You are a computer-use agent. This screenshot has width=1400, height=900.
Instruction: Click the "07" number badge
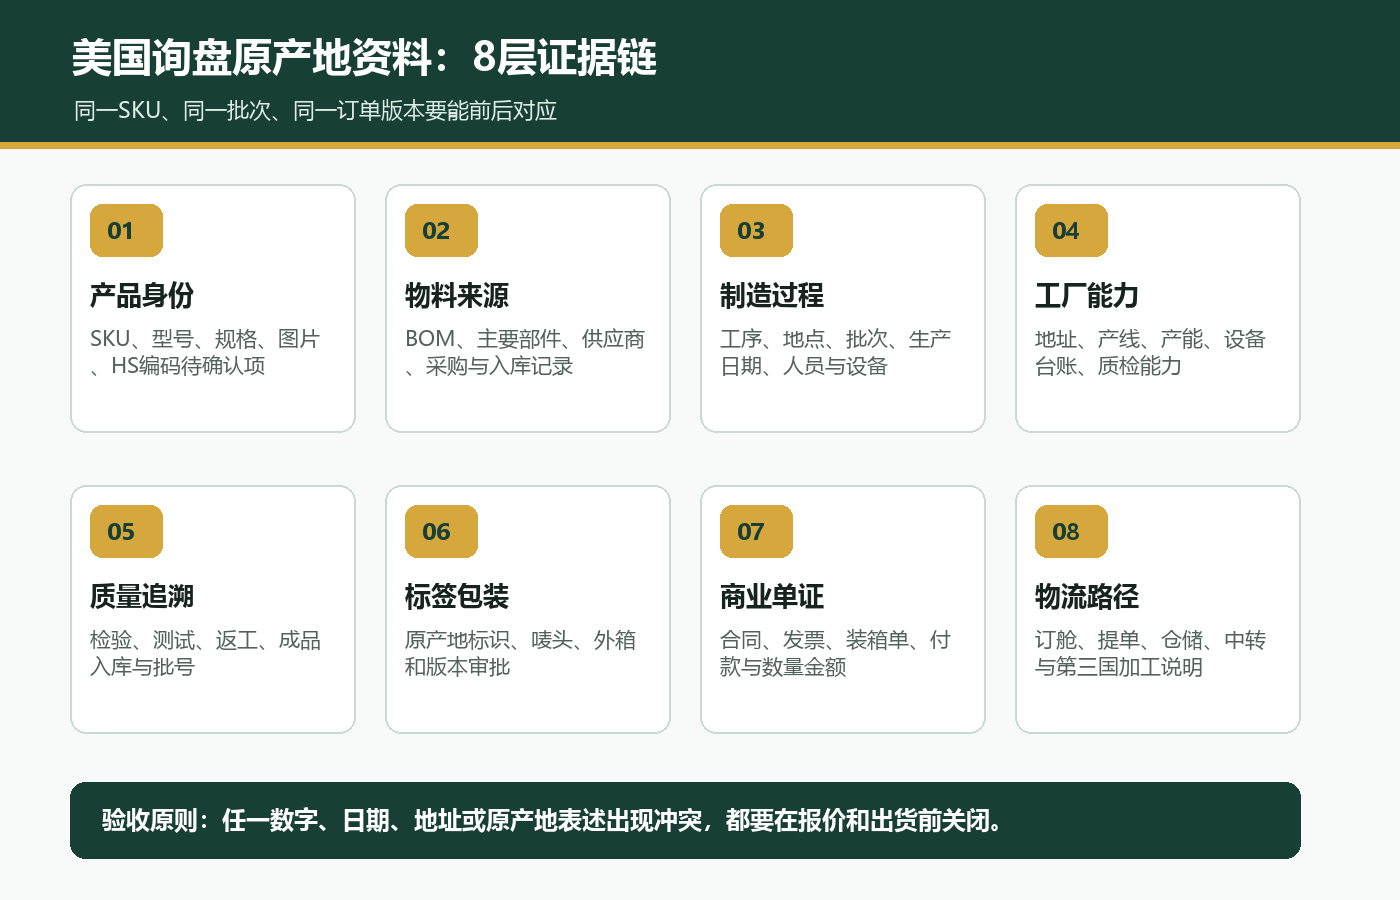757,532
